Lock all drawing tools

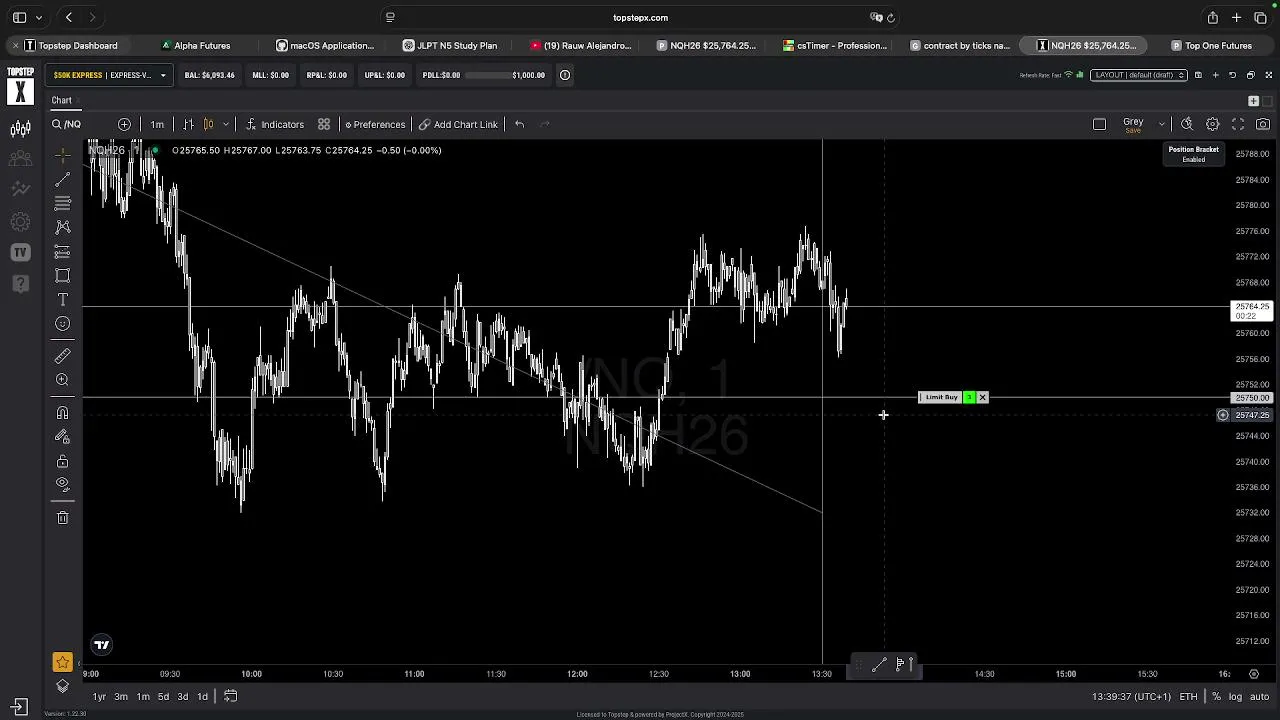[62, 461]
